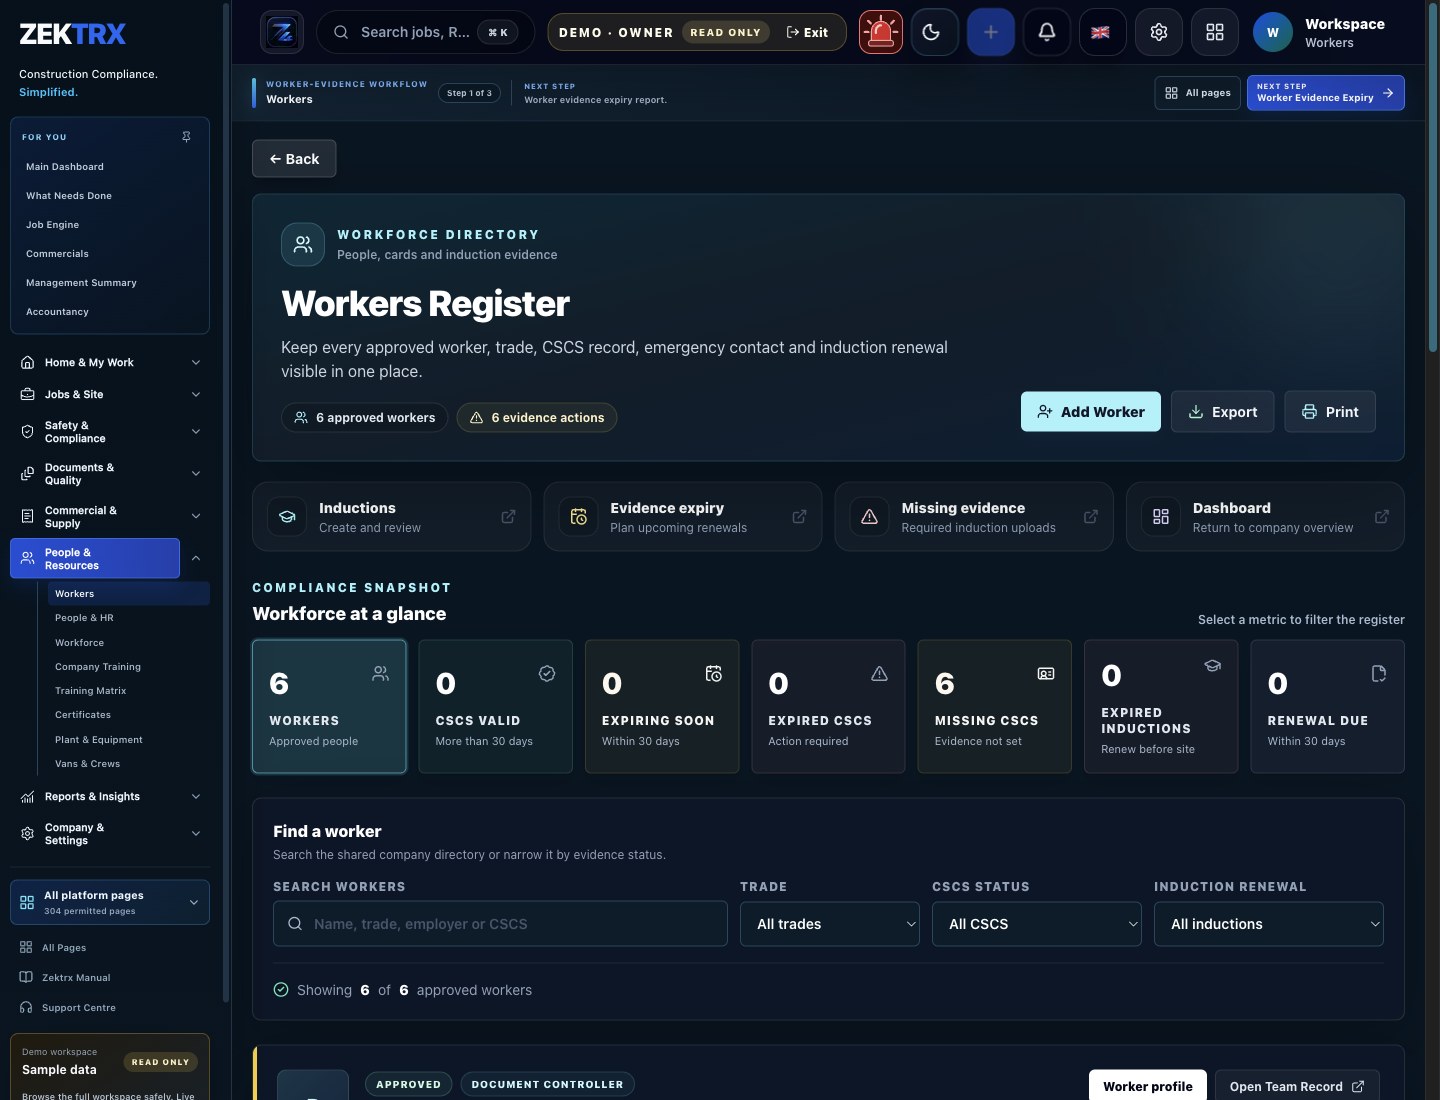Screen dimensions: 1440x1100
Task: Open the All inductions dropdown
Action: [1269, 924]
